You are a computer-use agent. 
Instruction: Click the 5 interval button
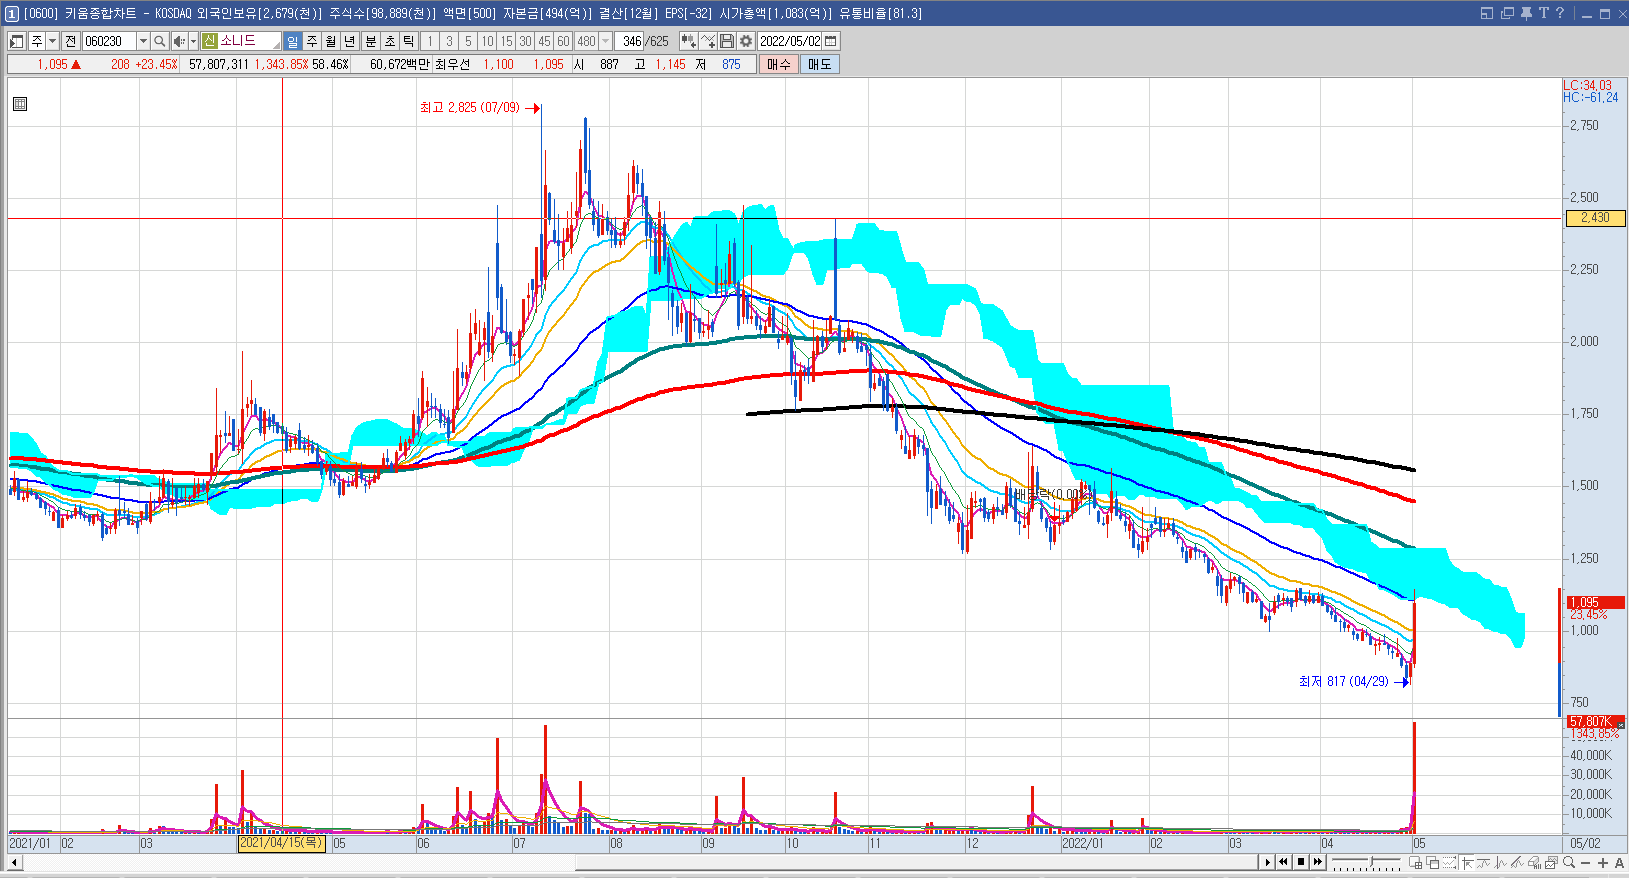click(468, 41)
